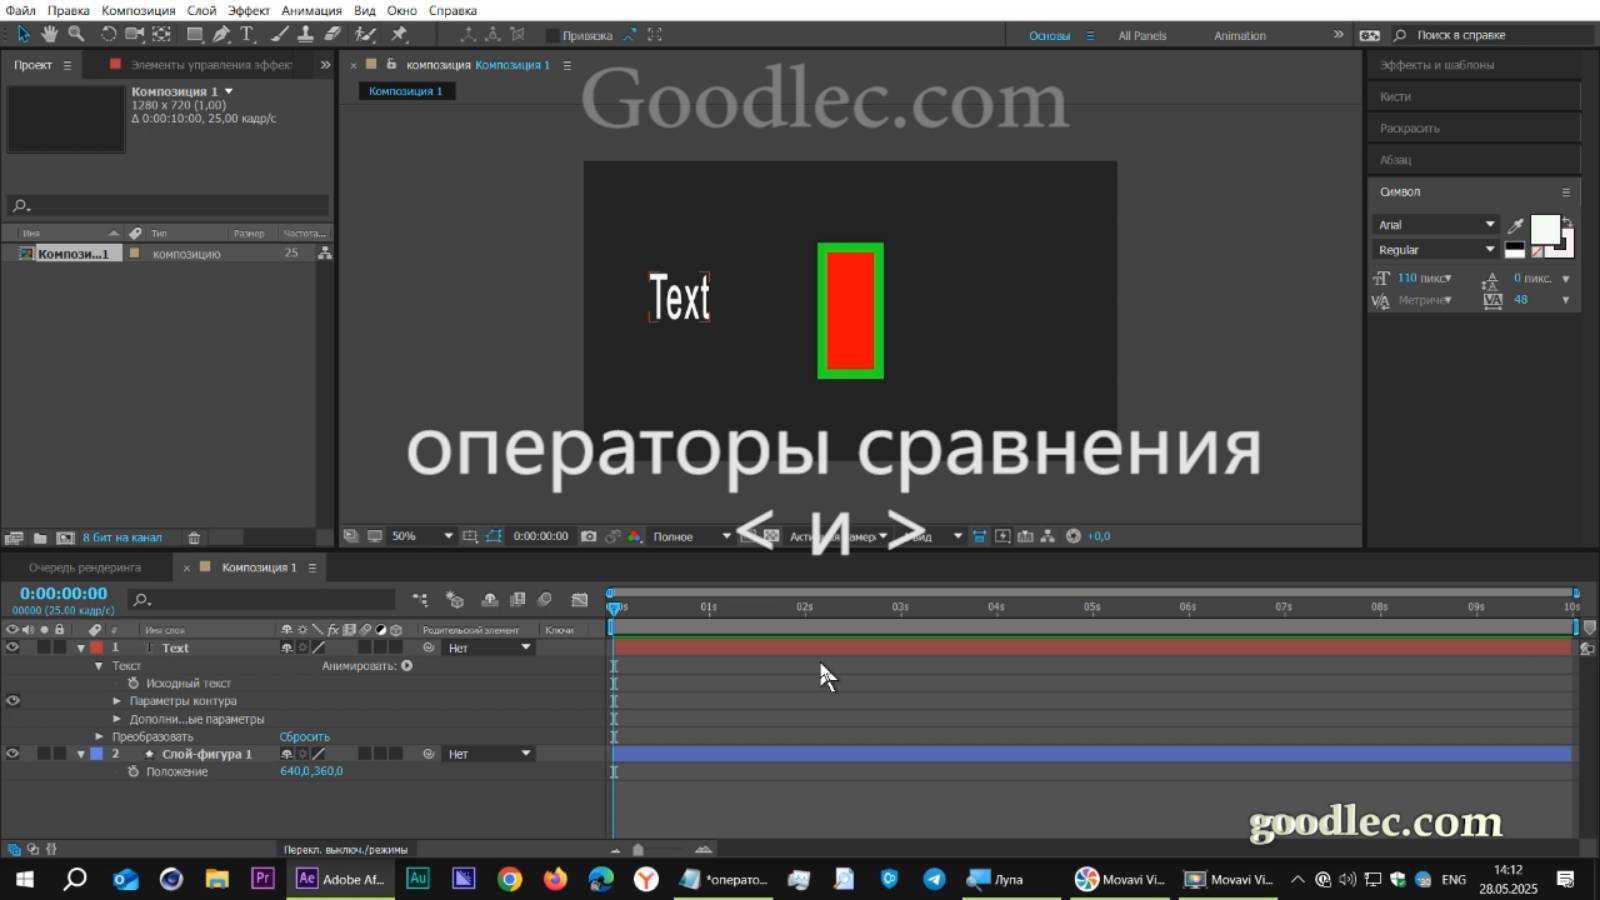This screenshot has height=900, width=1600.
Task: Select the Brush tool
Action: click(x=280, y=34)
